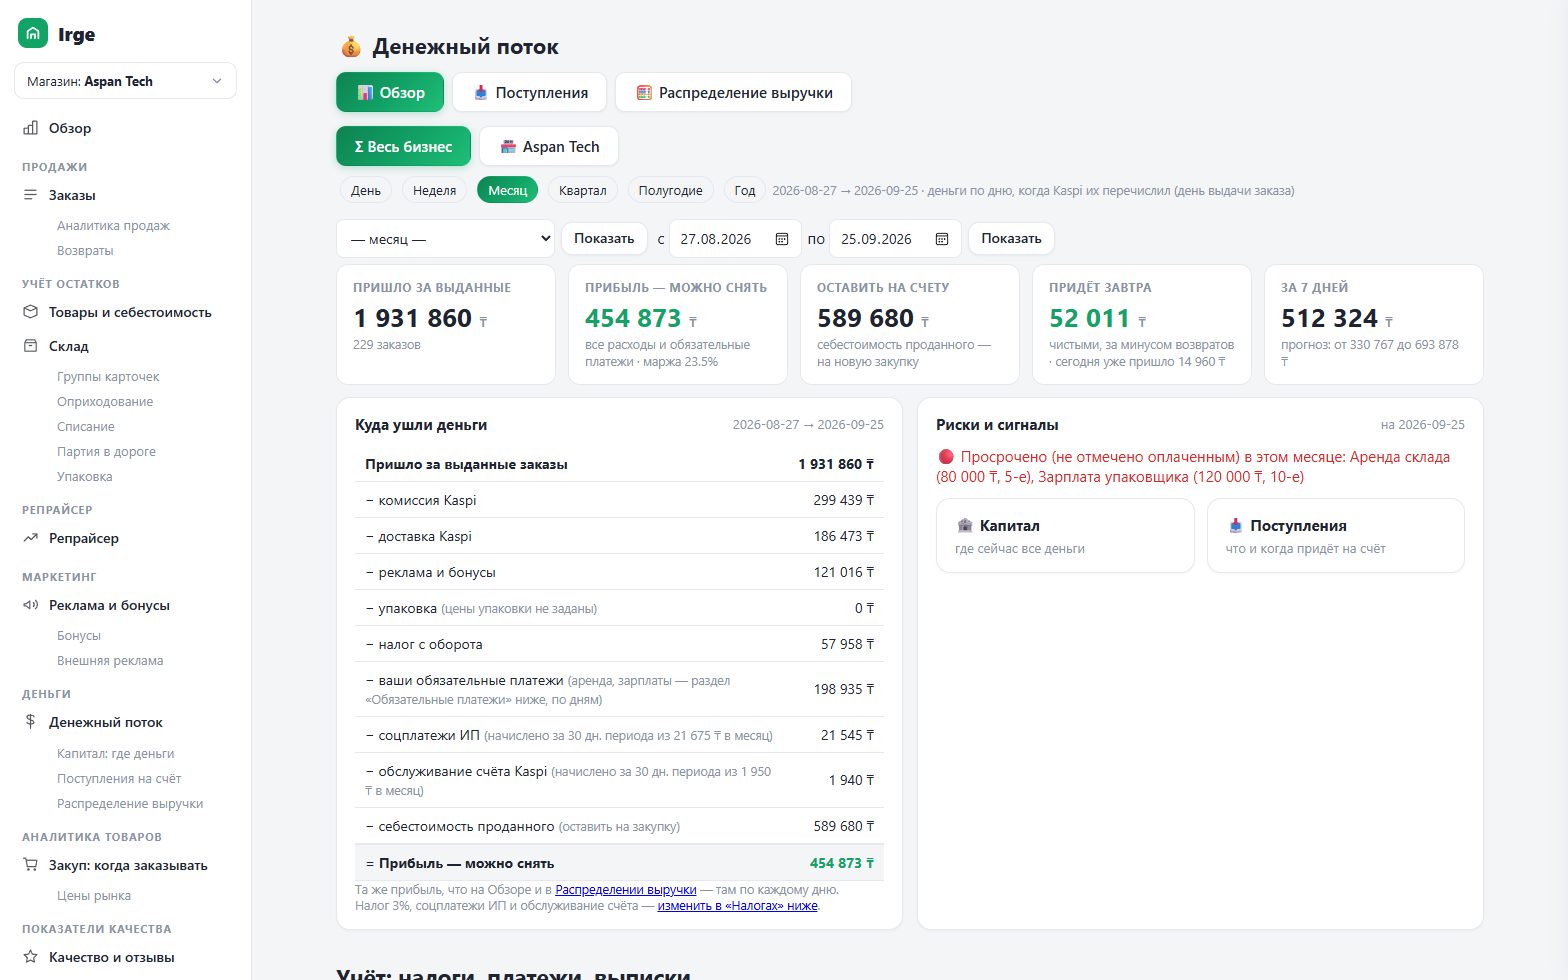Switch to the Поступления tab

(530, 93)
